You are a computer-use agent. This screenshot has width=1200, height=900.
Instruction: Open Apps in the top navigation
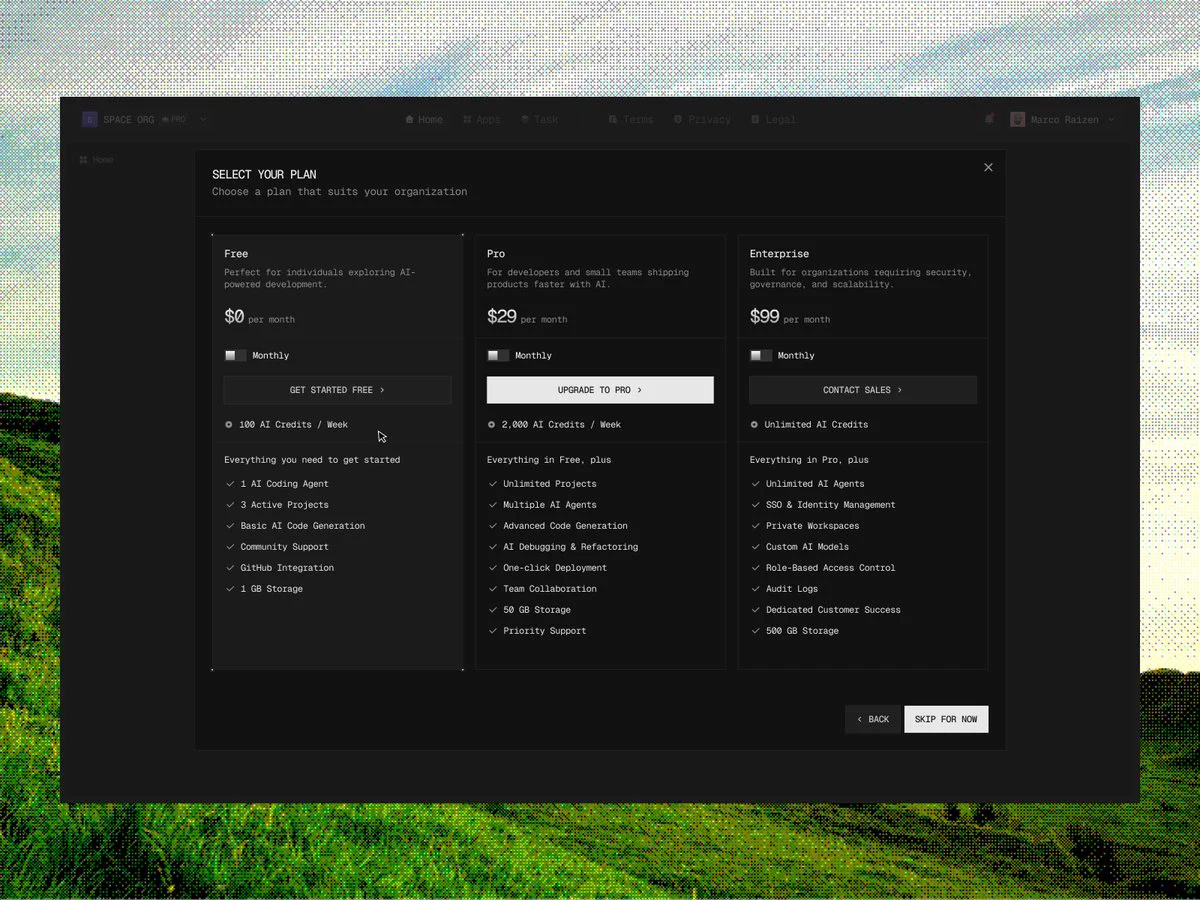pos(482,120)
